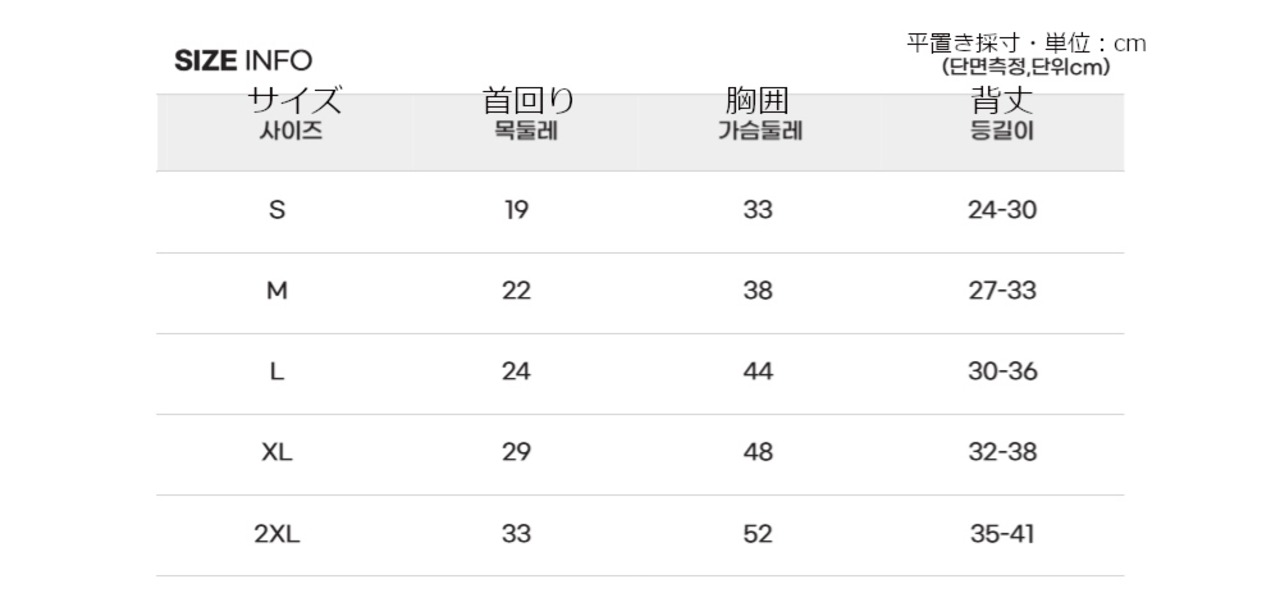Click the SIZE INFO heading
Screen dimensions: 1280x602
pyautogui.click(x=243, y=61)
